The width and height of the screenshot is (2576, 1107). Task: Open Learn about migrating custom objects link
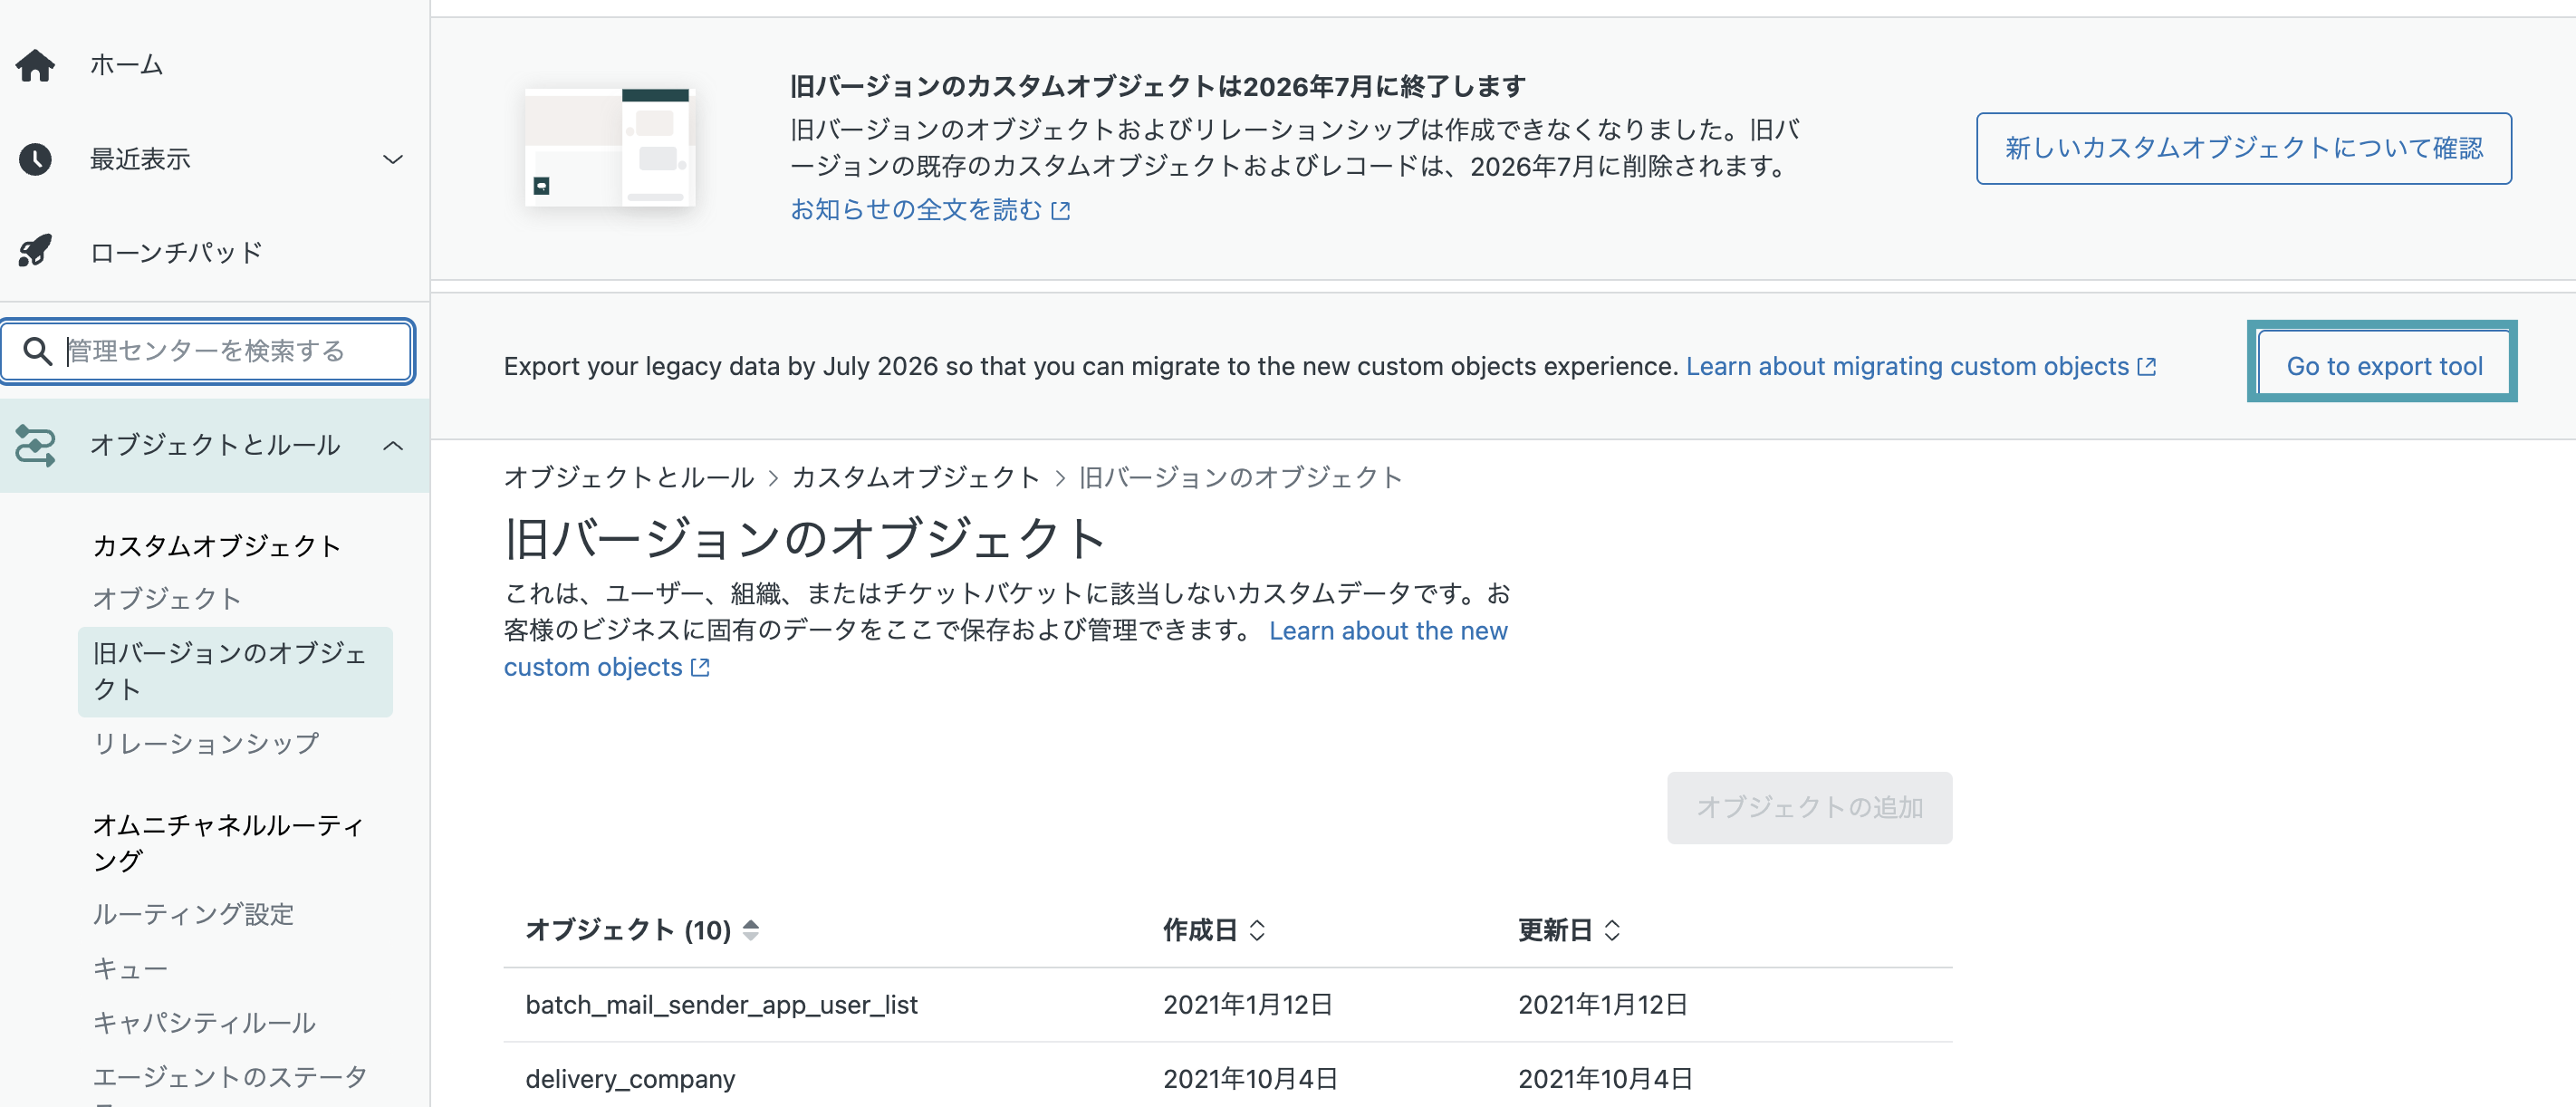click(1920, 366)
